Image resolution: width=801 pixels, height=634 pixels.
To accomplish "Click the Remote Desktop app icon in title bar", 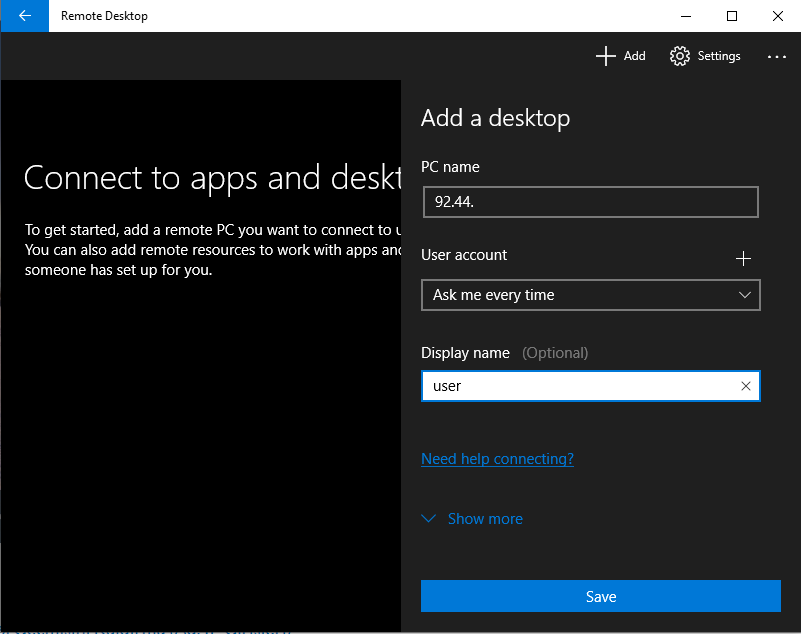I will click(23, 15).
